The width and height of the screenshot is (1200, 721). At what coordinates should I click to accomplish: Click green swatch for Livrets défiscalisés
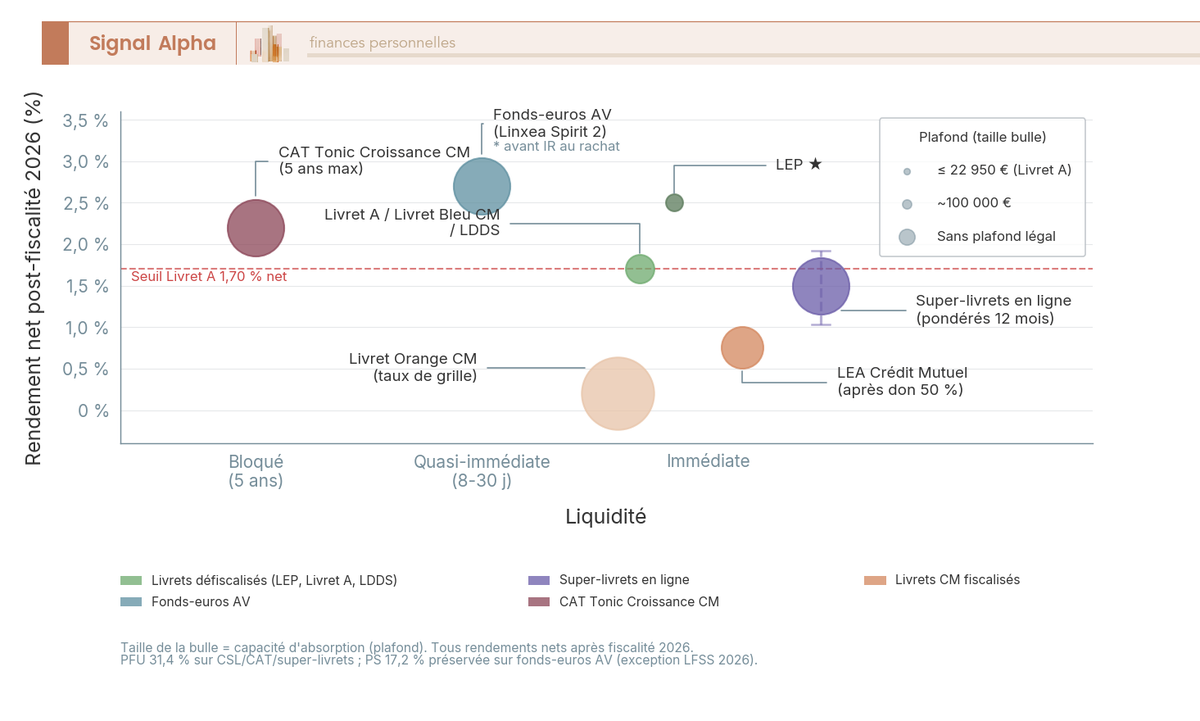pyautogui.click(x=132, y=580)
